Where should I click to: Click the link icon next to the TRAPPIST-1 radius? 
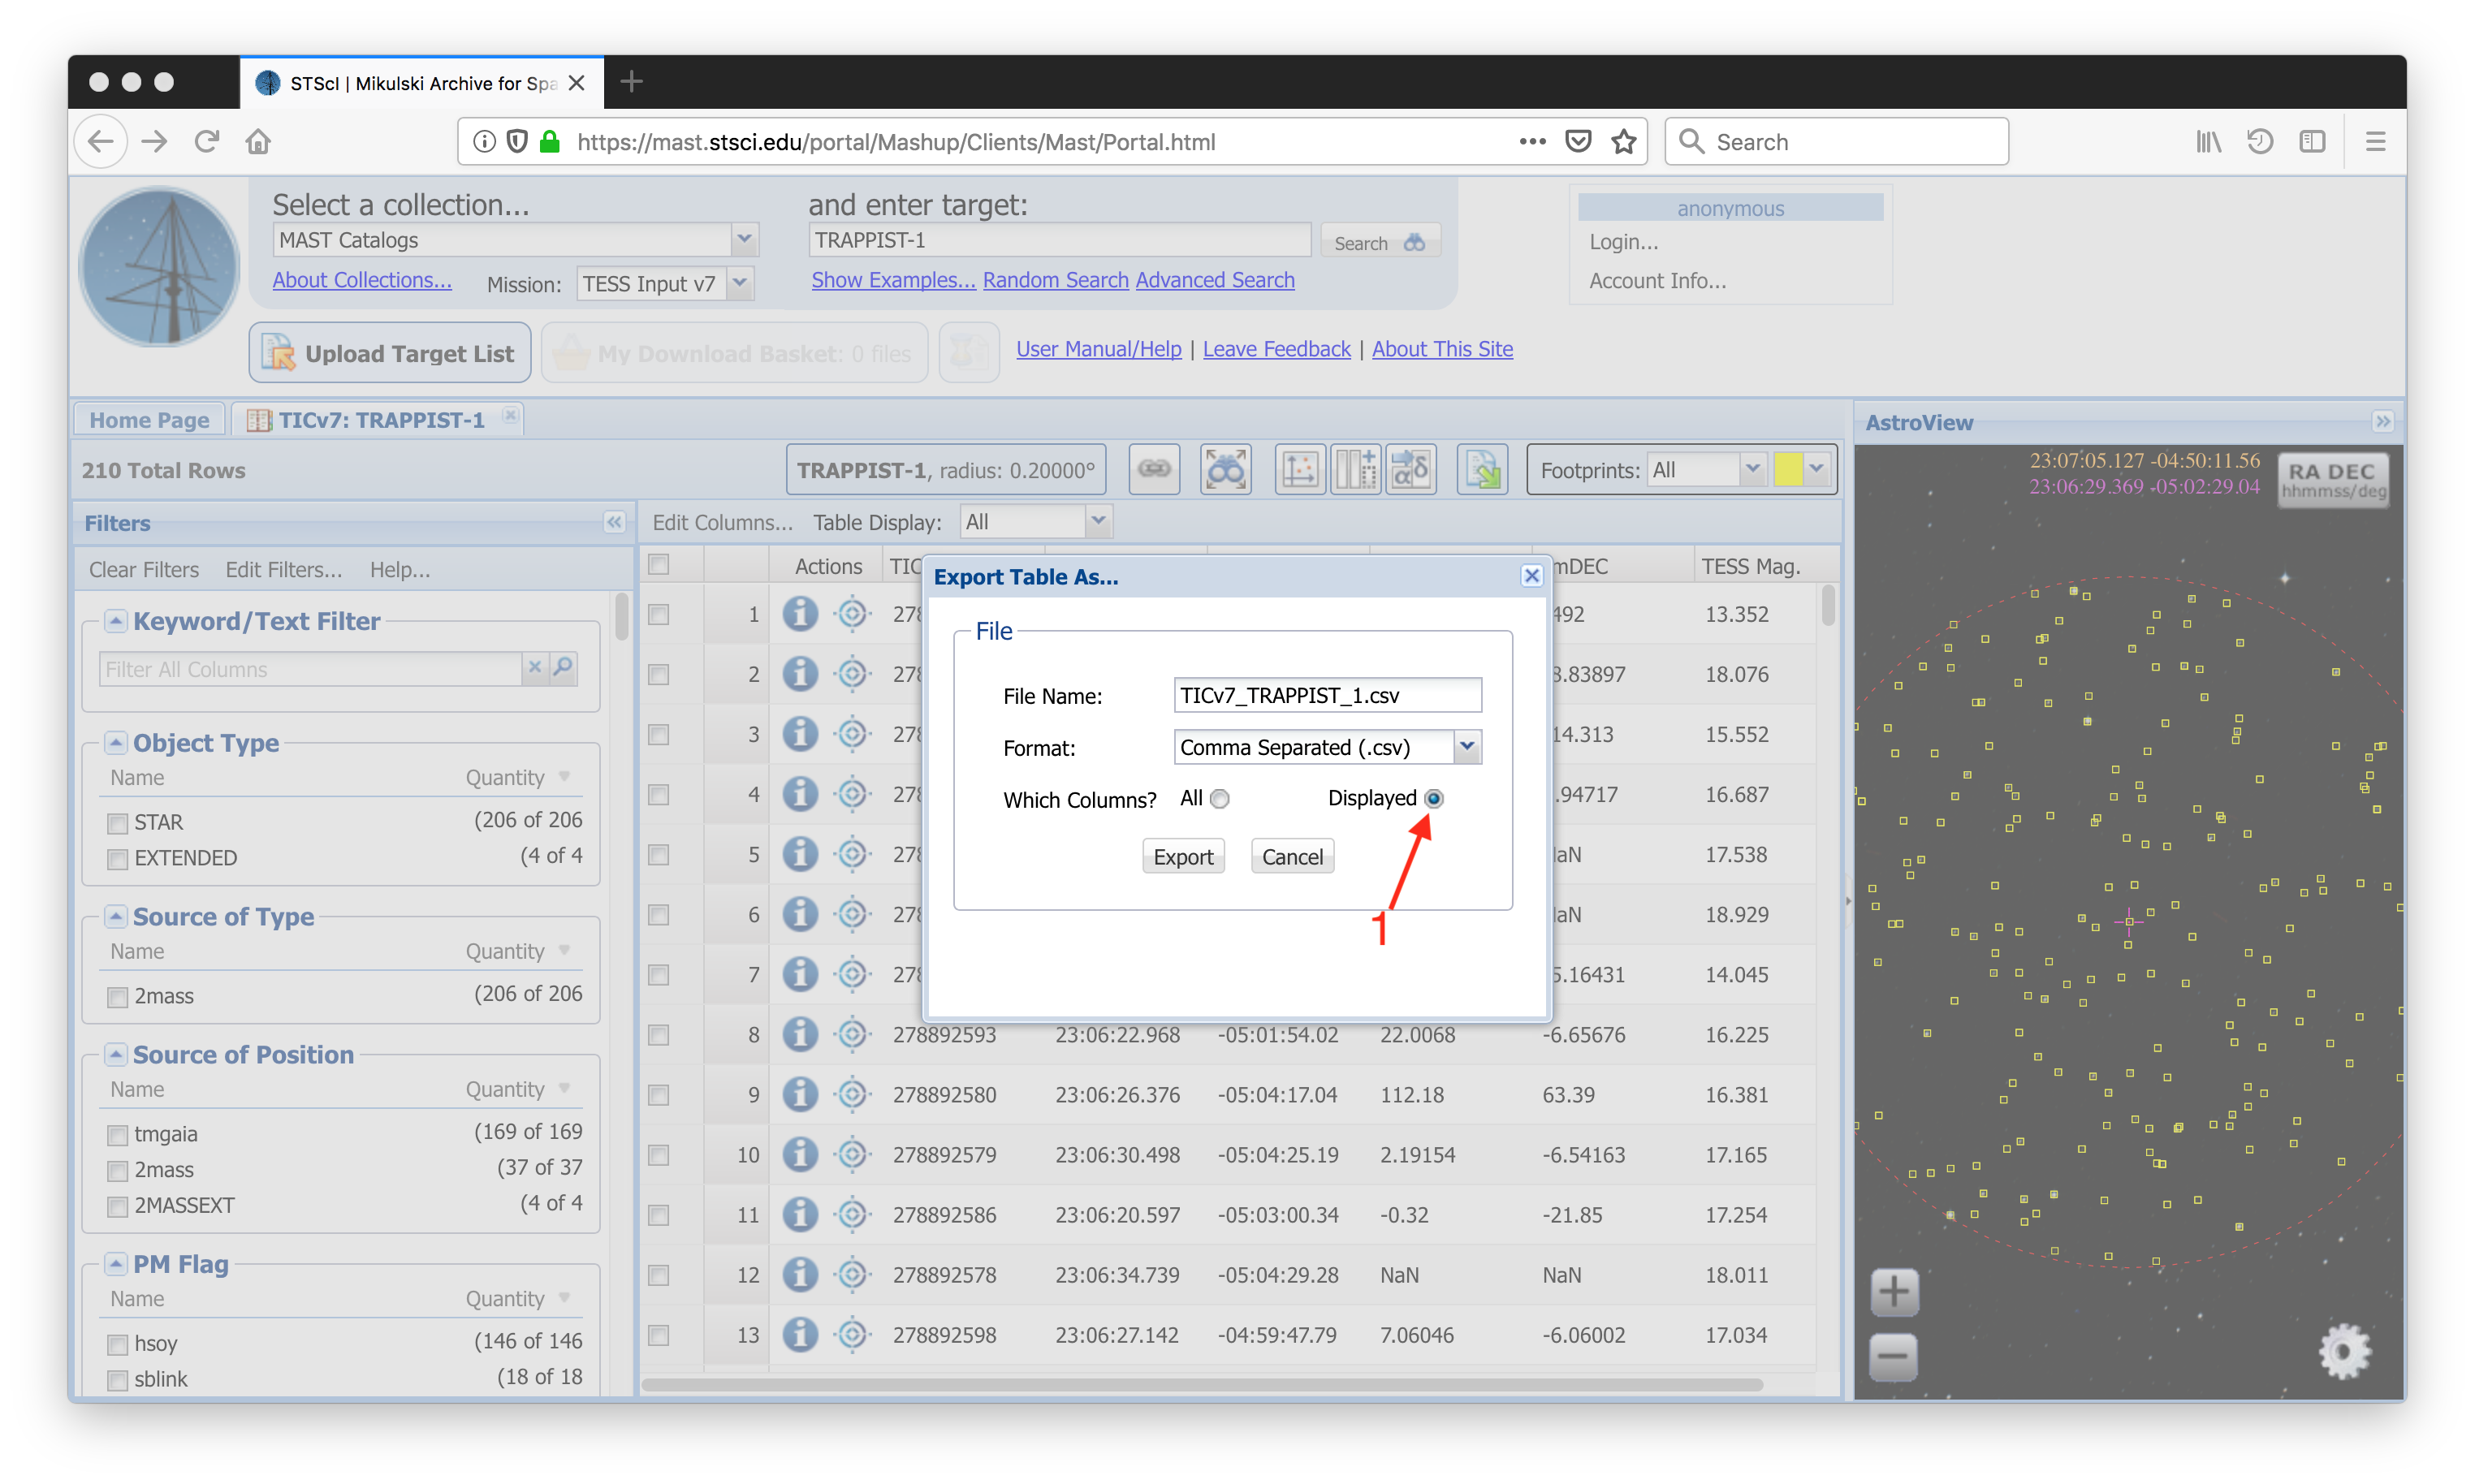pos(1154,469)
